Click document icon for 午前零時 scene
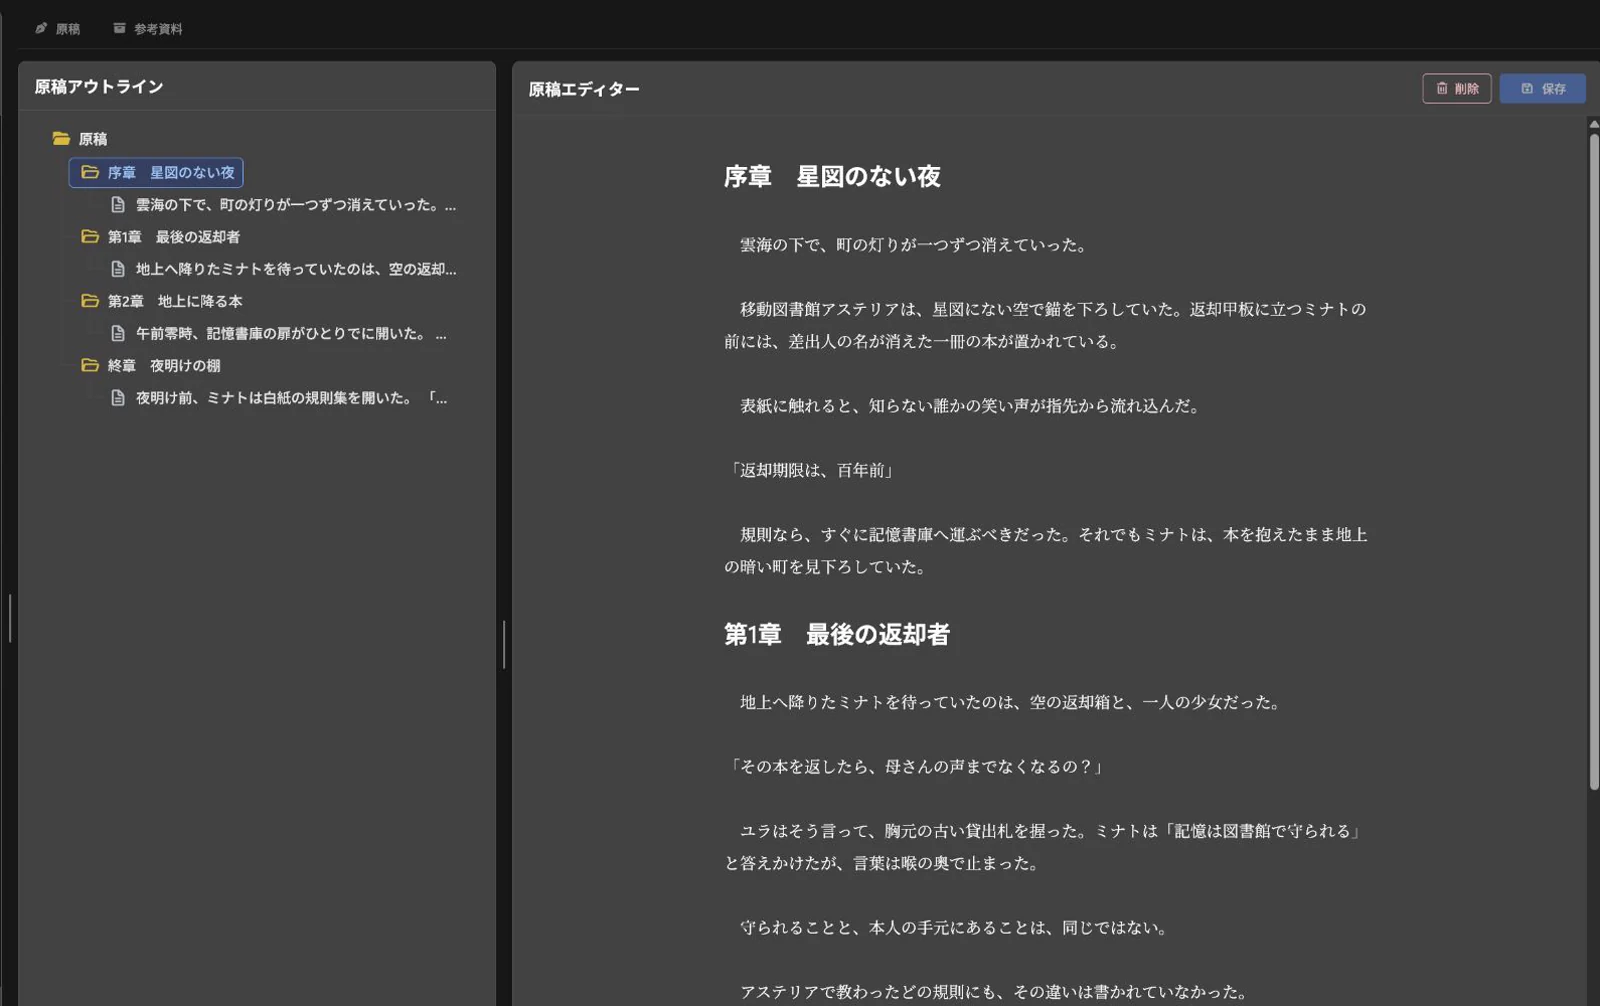This screenshot has height=1006, width=1600. click(x=118, y=333)
